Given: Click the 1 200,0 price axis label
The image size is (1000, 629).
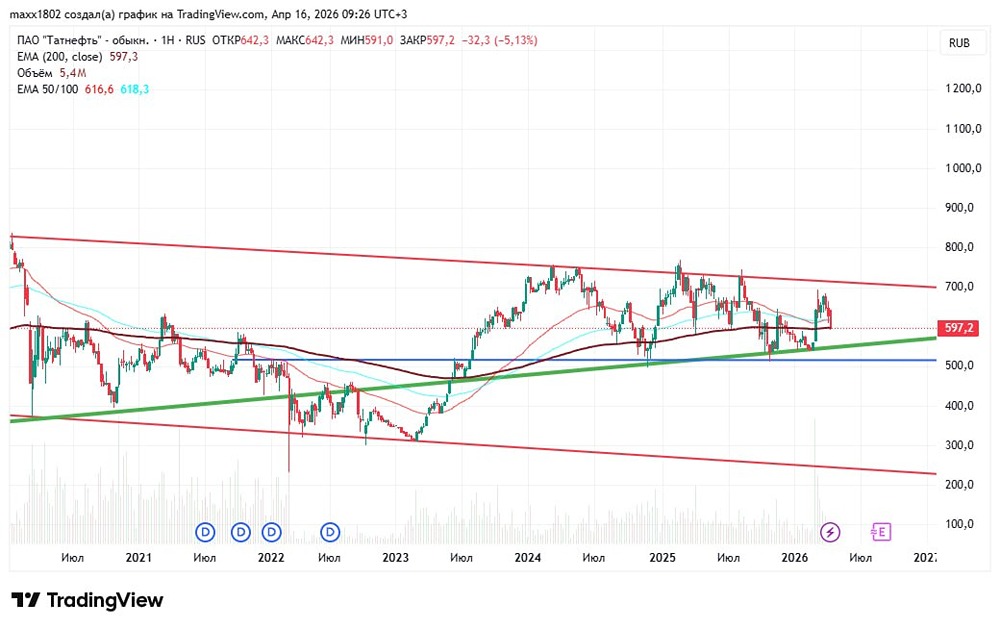Looking at the screenshot, I should [x=962, y=89].
